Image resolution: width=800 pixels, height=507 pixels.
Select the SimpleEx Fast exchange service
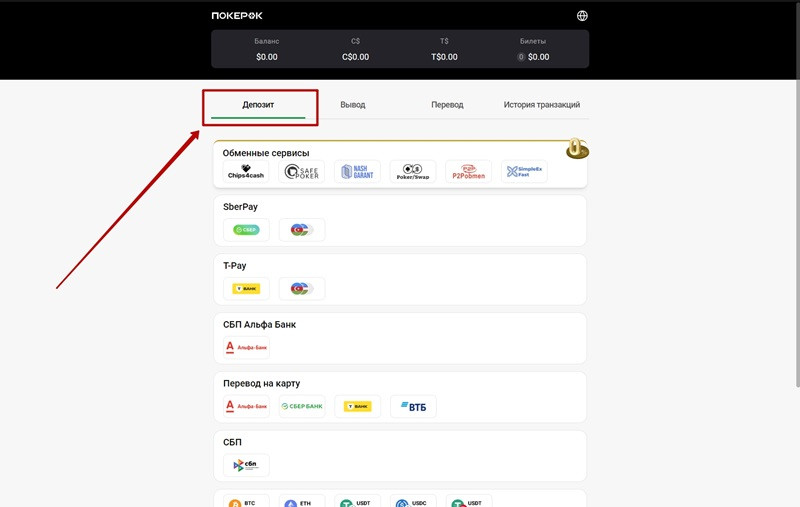[524, 172]
